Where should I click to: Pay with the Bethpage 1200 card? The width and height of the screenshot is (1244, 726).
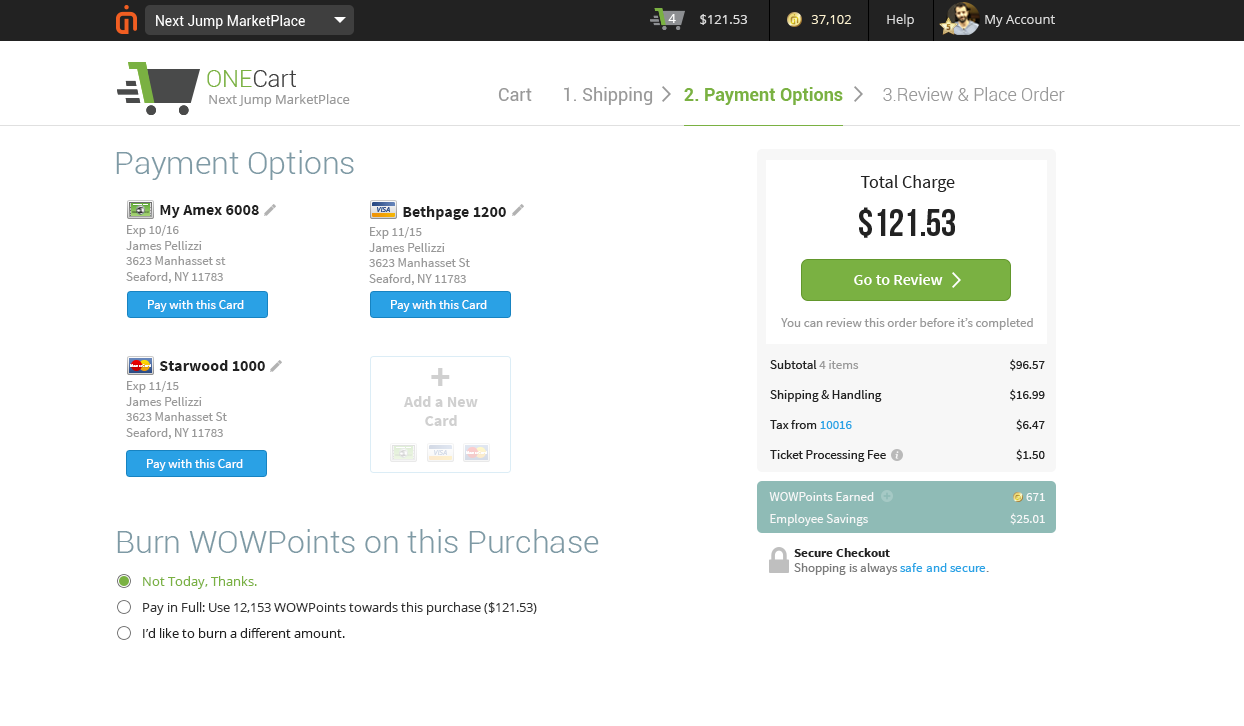point(440,305)
